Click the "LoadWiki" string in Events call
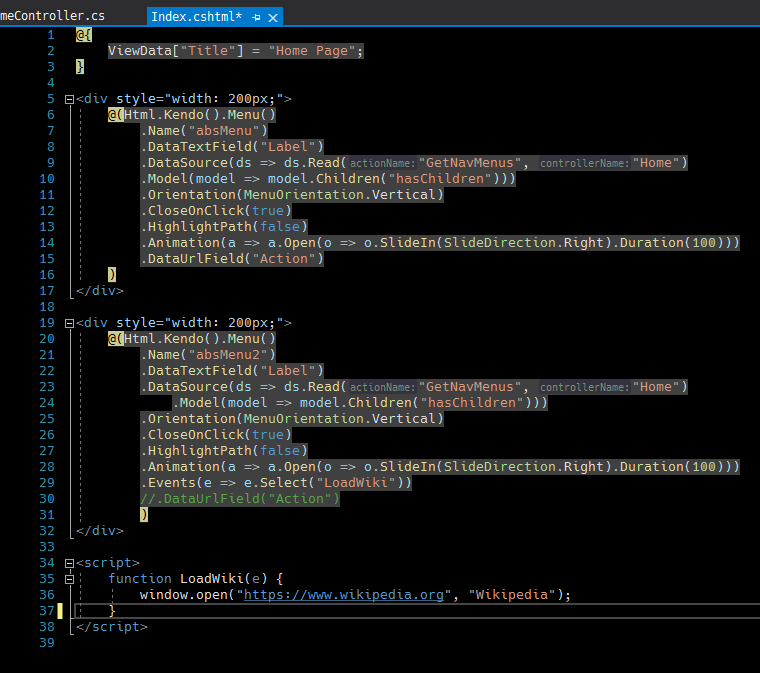760x673 pixels. tap(357, 483)
